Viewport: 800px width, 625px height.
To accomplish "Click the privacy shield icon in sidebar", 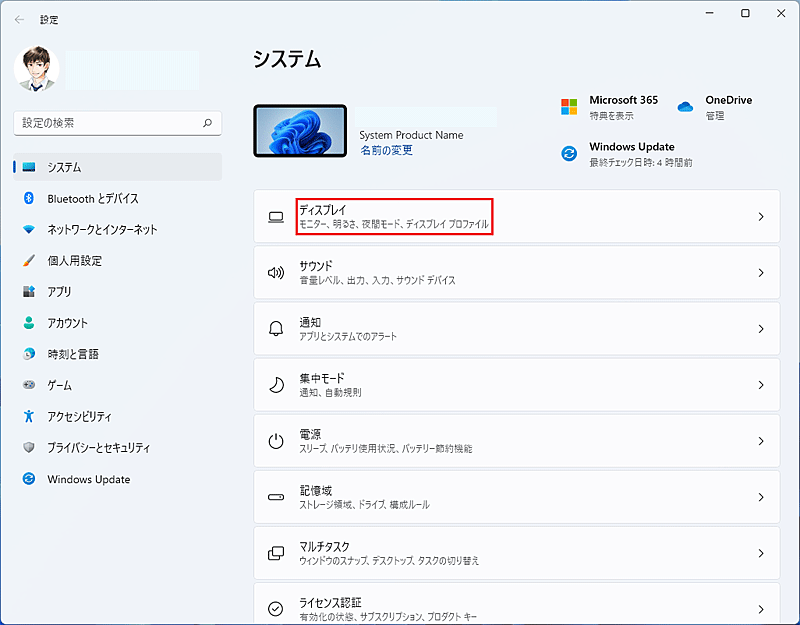I will pyautogui.click(x=29, y=447).
